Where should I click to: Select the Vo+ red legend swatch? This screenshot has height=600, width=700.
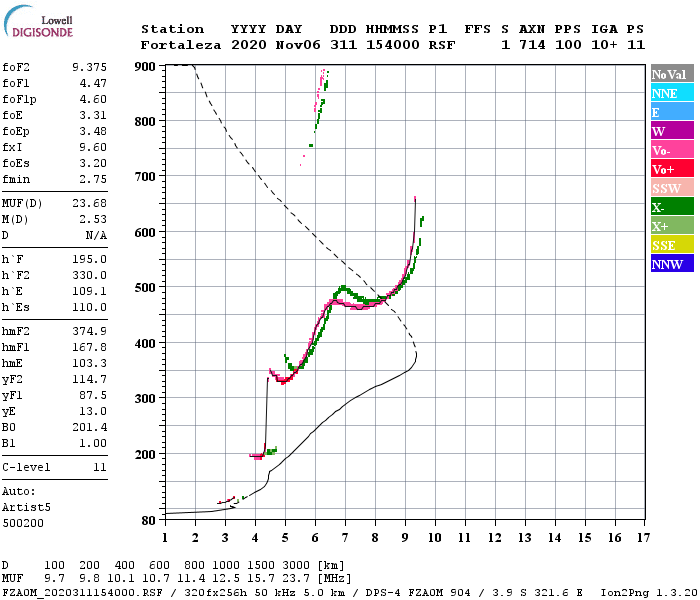pyautogui.click(x=672, y=169)
